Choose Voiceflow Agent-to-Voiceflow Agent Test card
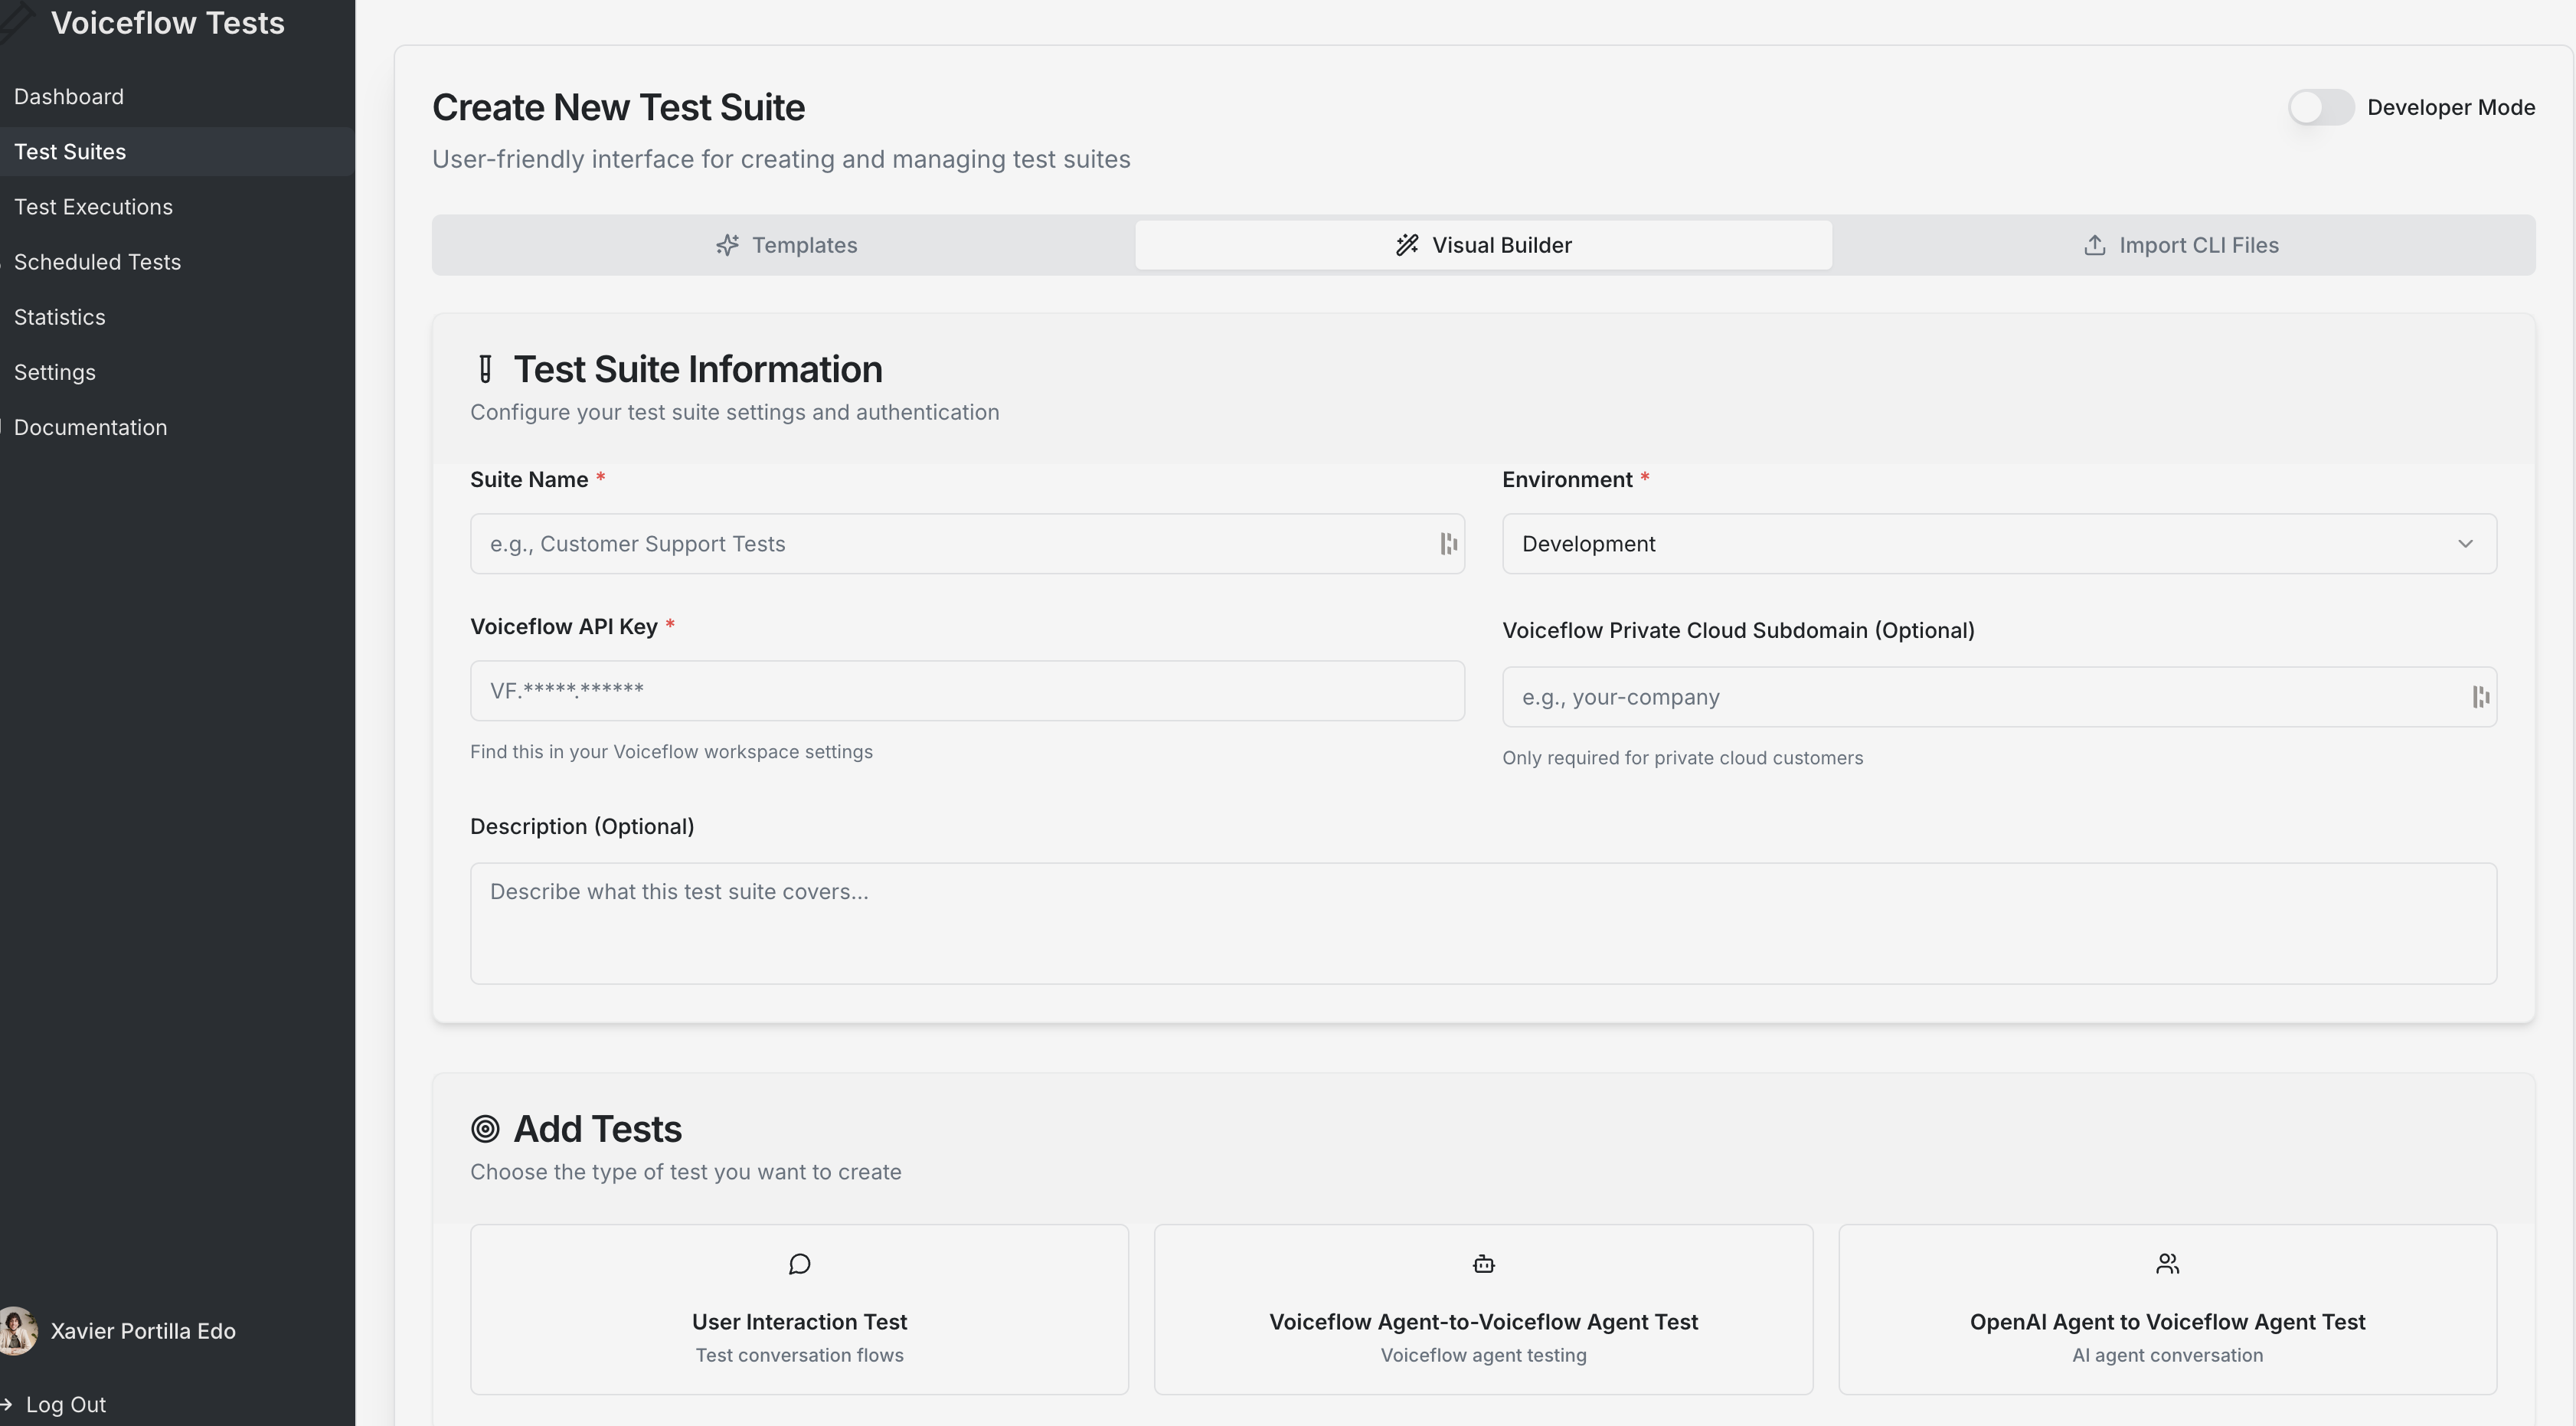 (1483, 1309)
